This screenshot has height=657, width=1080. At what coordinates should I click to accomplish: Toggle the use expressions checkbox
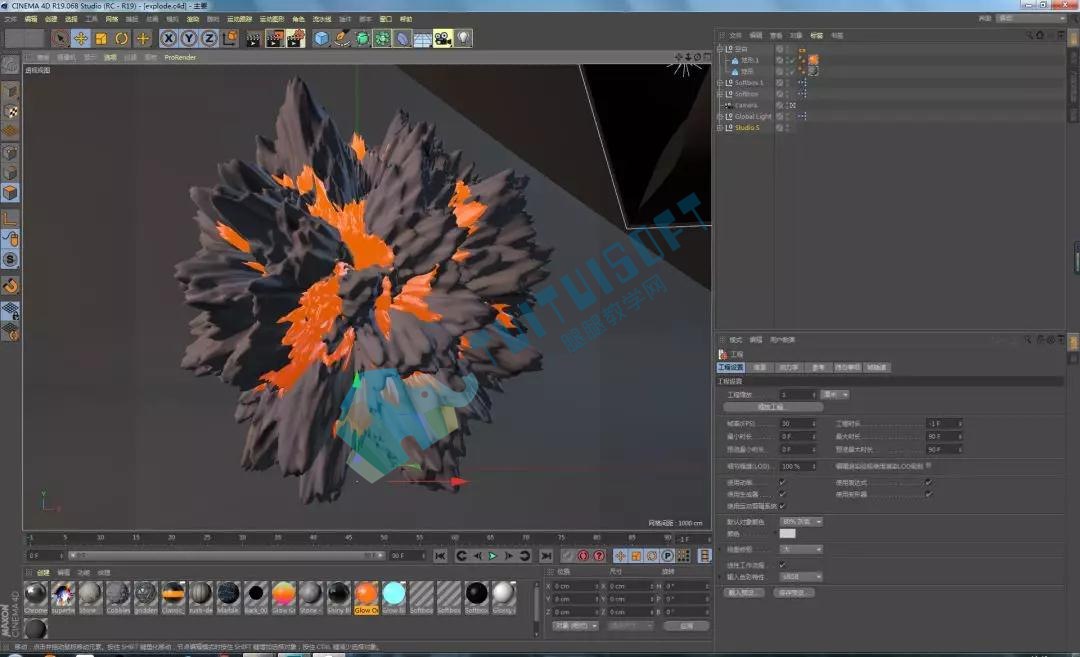(929, 482)
